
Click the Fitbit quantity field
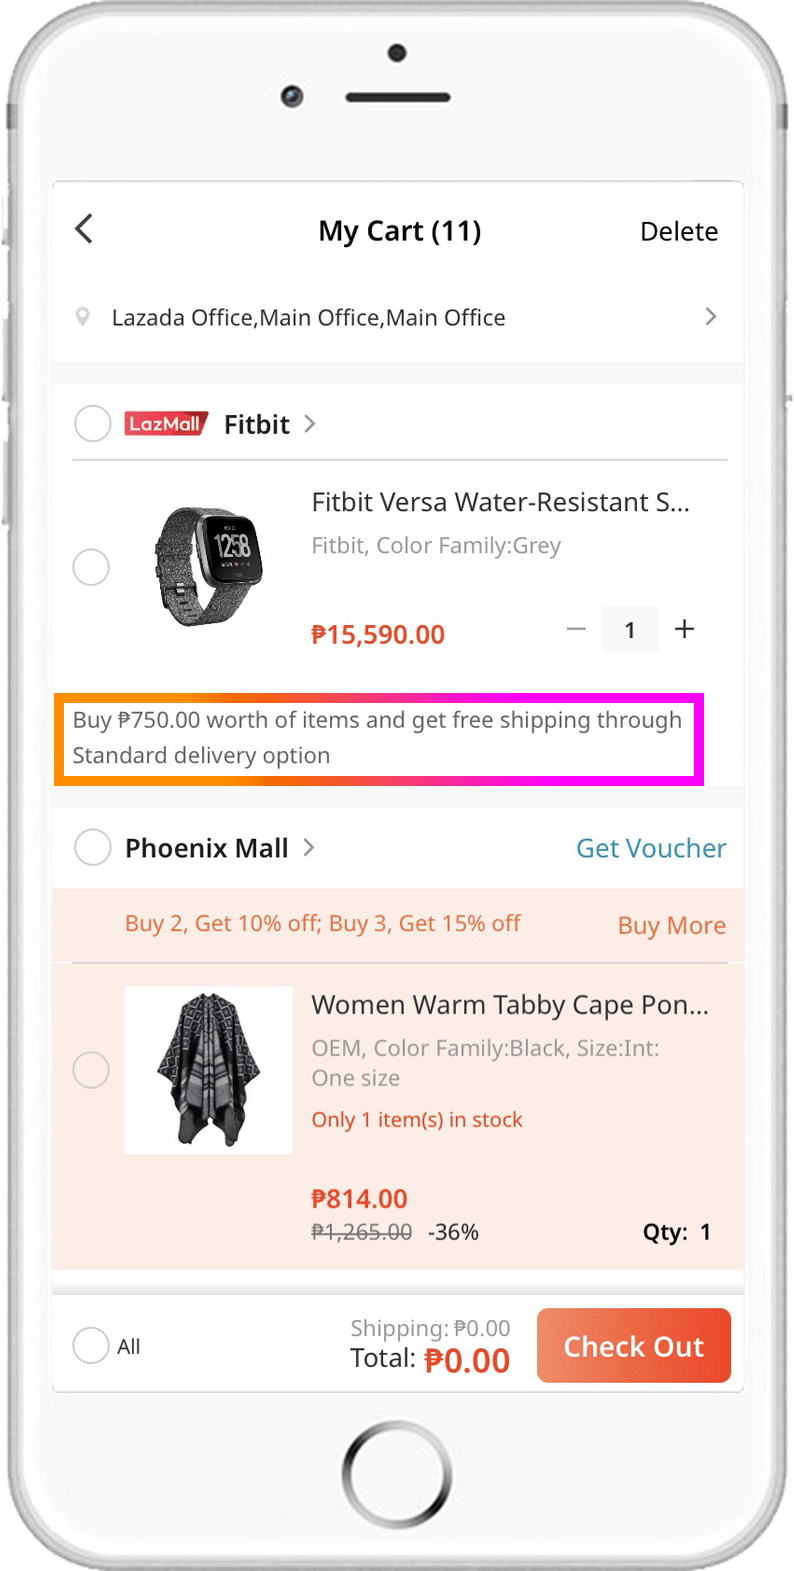pyautogui.click(x=630, y=630)
